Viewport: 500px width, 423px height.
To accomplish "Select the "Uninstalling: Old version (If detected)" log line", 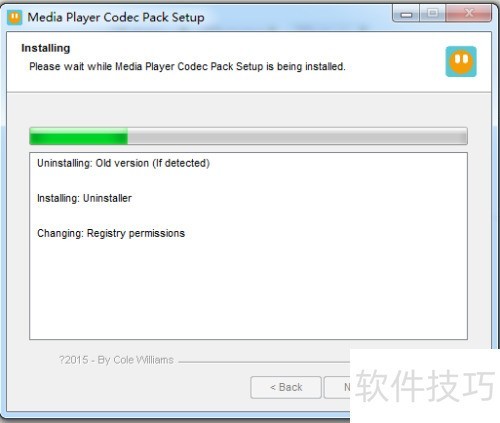I will pyautogui.click(x=123, y=163).
